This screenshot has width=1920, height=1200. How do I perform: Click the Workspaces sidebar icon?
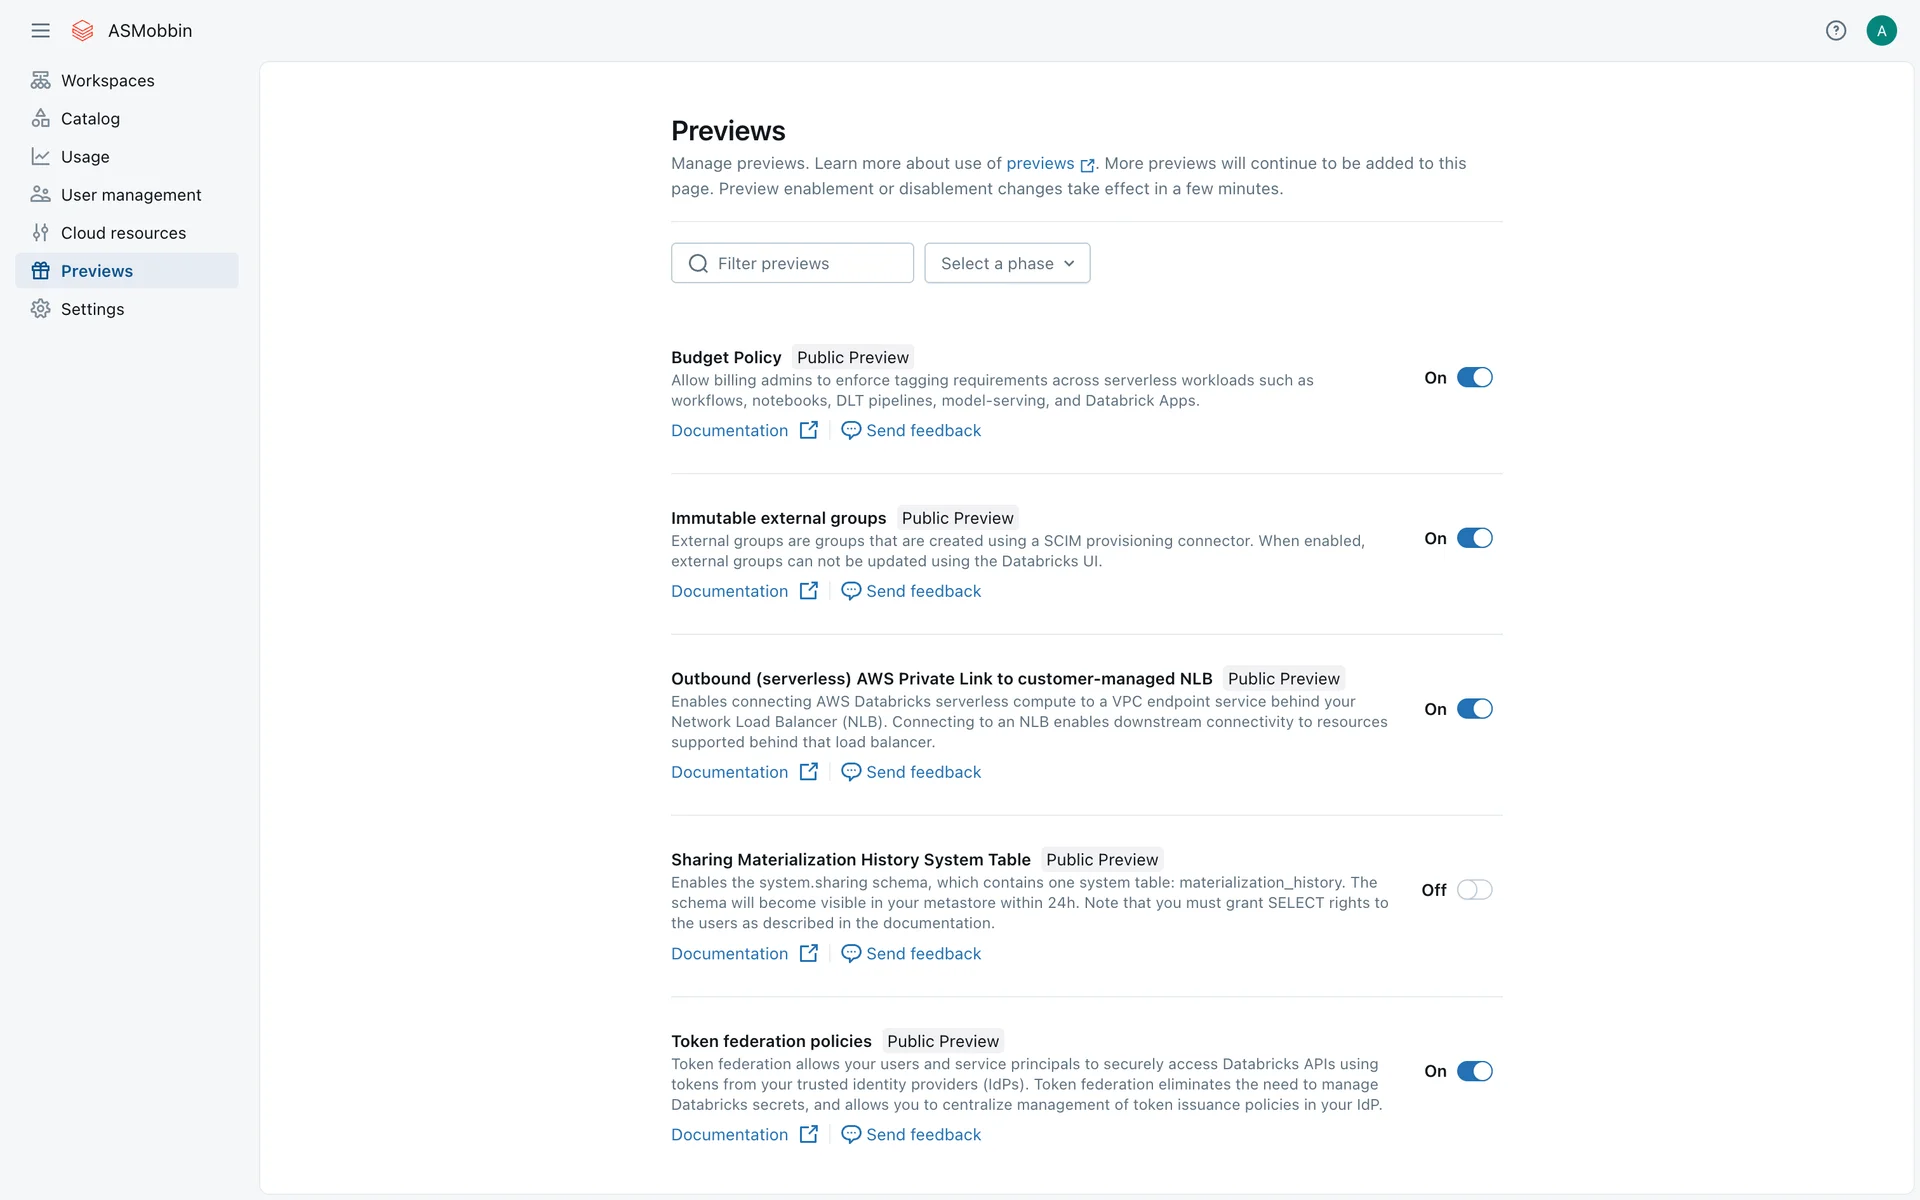pyautogui.click(x=40, y=80)
